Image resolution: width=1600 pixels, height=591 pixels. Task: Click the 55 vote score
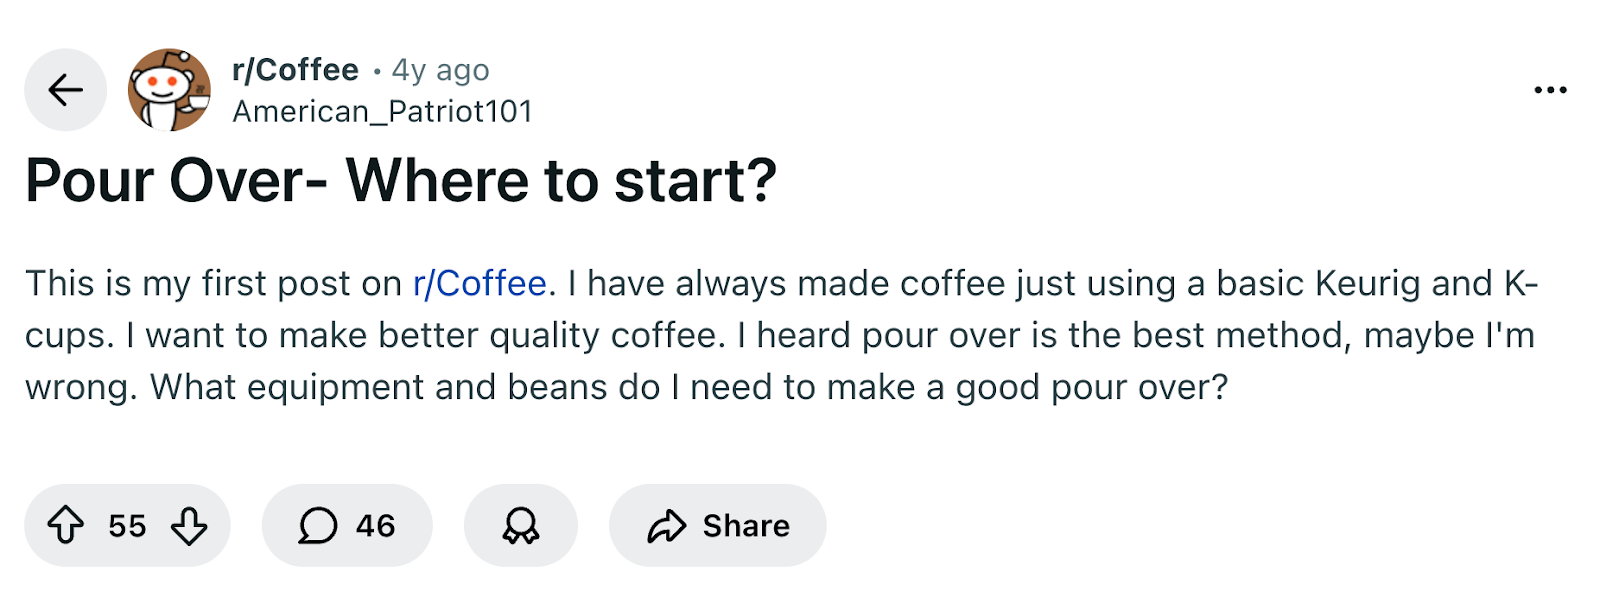[127, 526]
